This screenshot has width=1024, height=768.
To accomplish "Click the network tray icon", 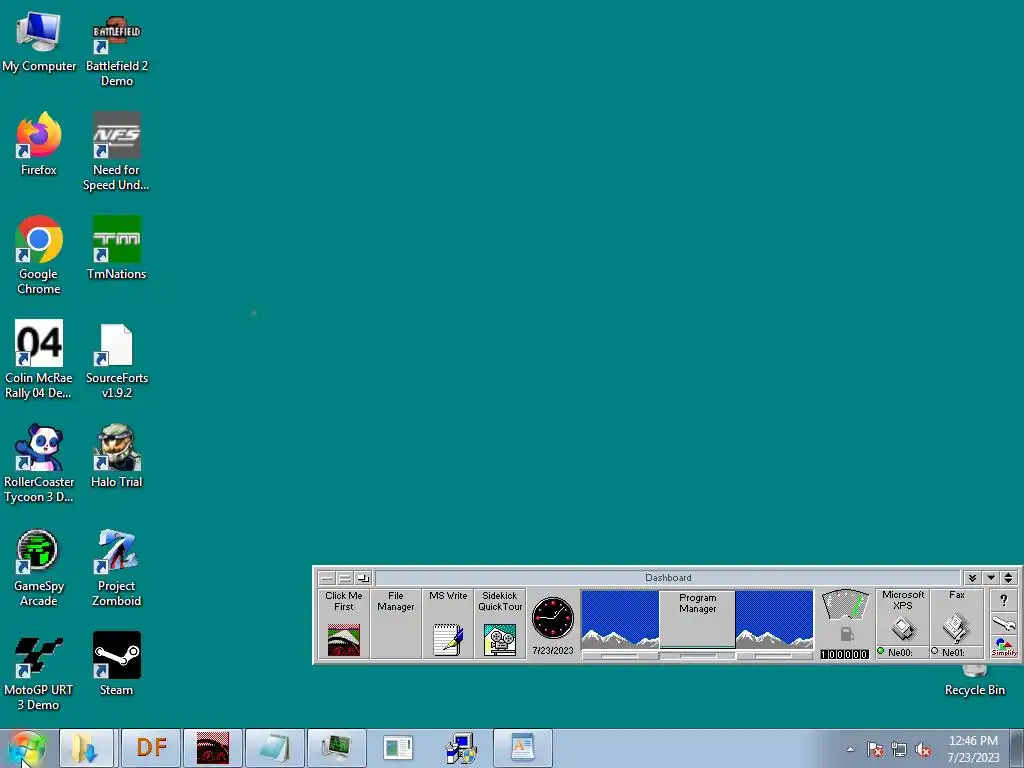I will point(899,749).
